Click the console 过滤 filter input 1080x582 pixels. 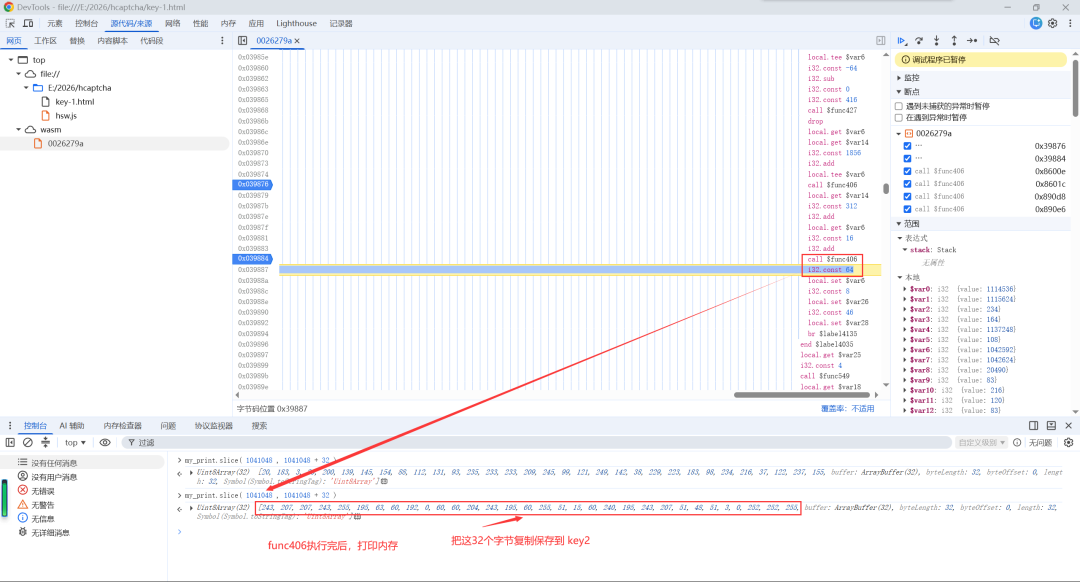[x=537, y=442]
